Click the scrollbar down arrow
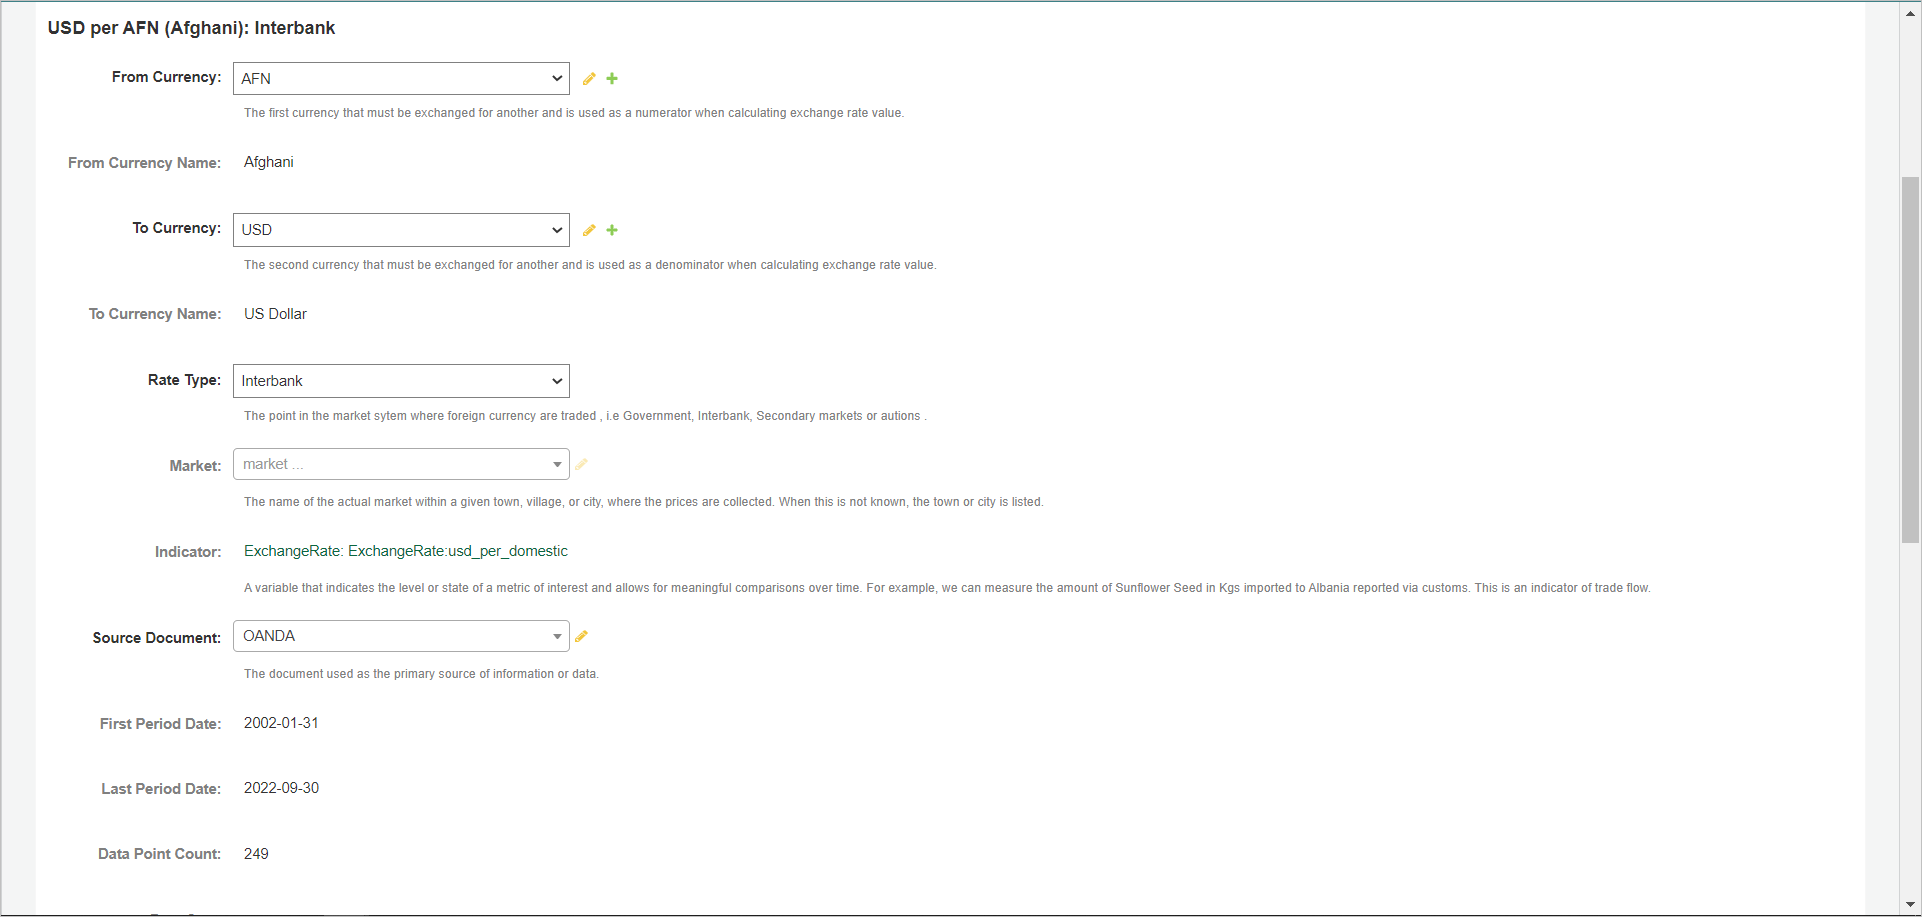 (1910, 904)
